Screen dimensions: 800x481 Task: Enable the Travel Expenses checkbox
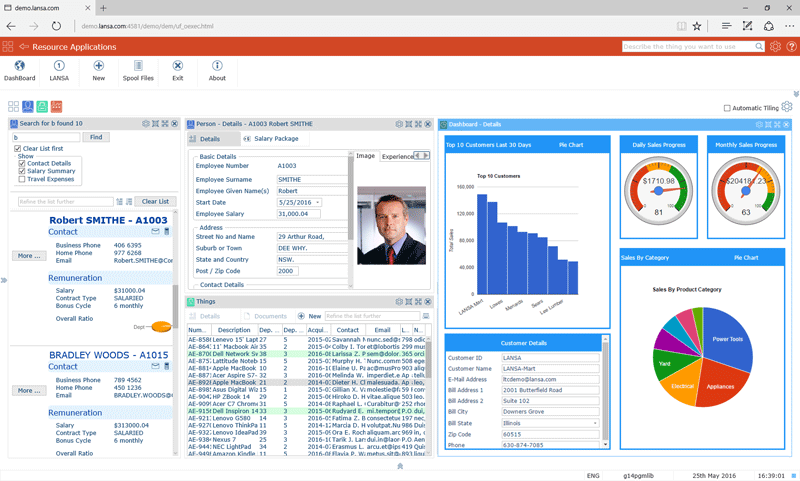[22, 179]
